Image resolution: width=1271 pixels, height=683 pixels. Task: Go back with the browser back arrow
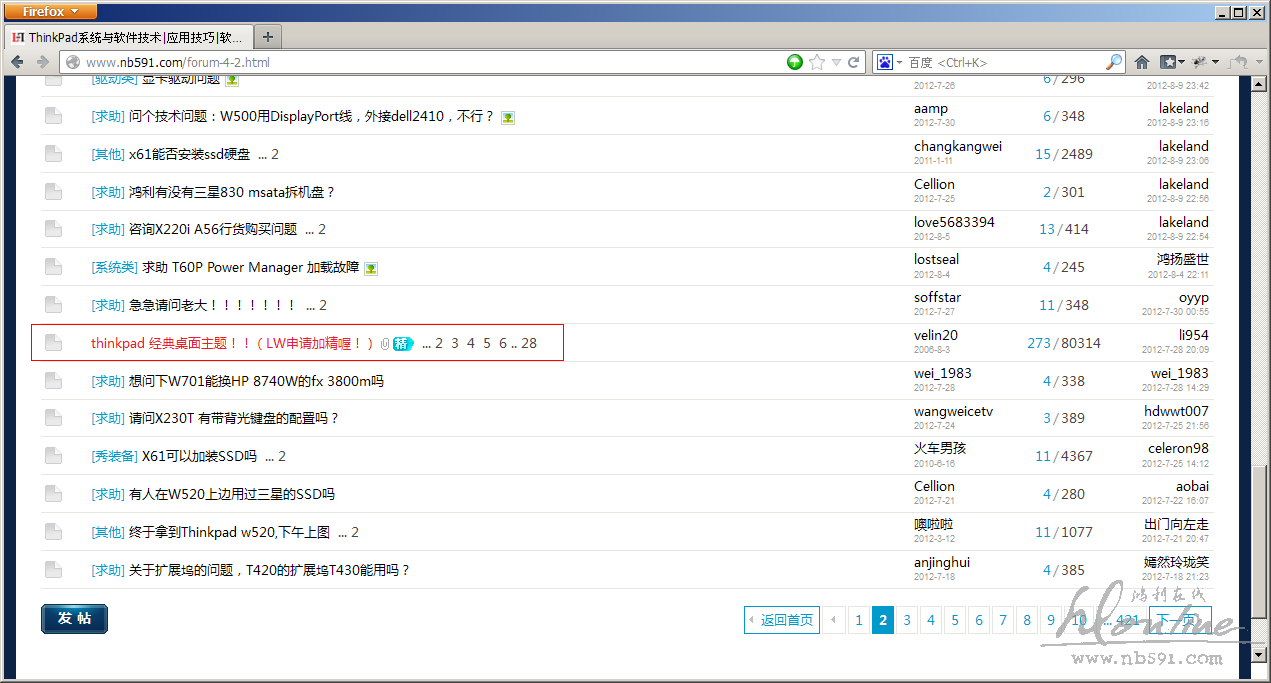pos(17,62)
